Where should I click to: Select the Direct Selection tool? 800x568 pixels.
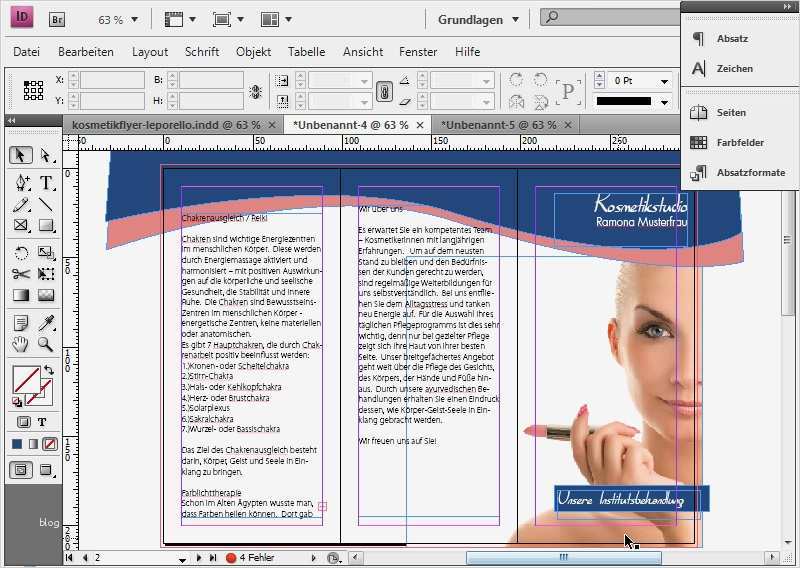(46, 155)
